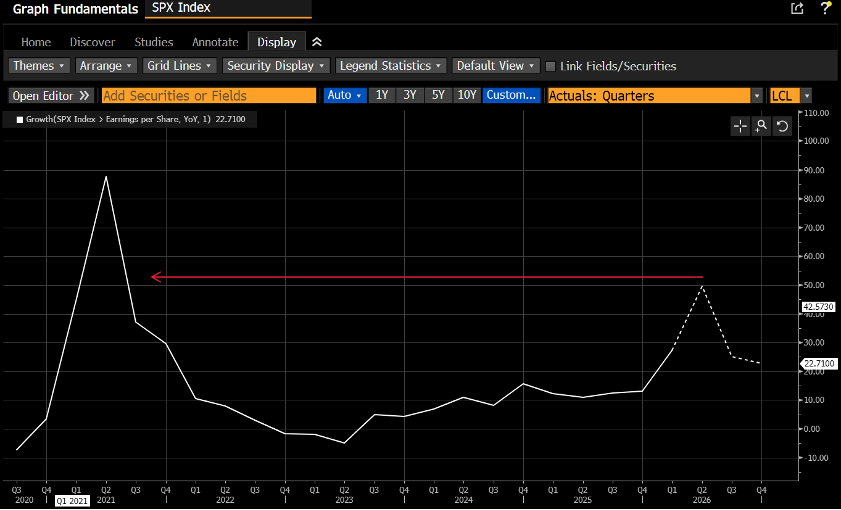Click the Add Securities or Fields input

click(209, 96)
